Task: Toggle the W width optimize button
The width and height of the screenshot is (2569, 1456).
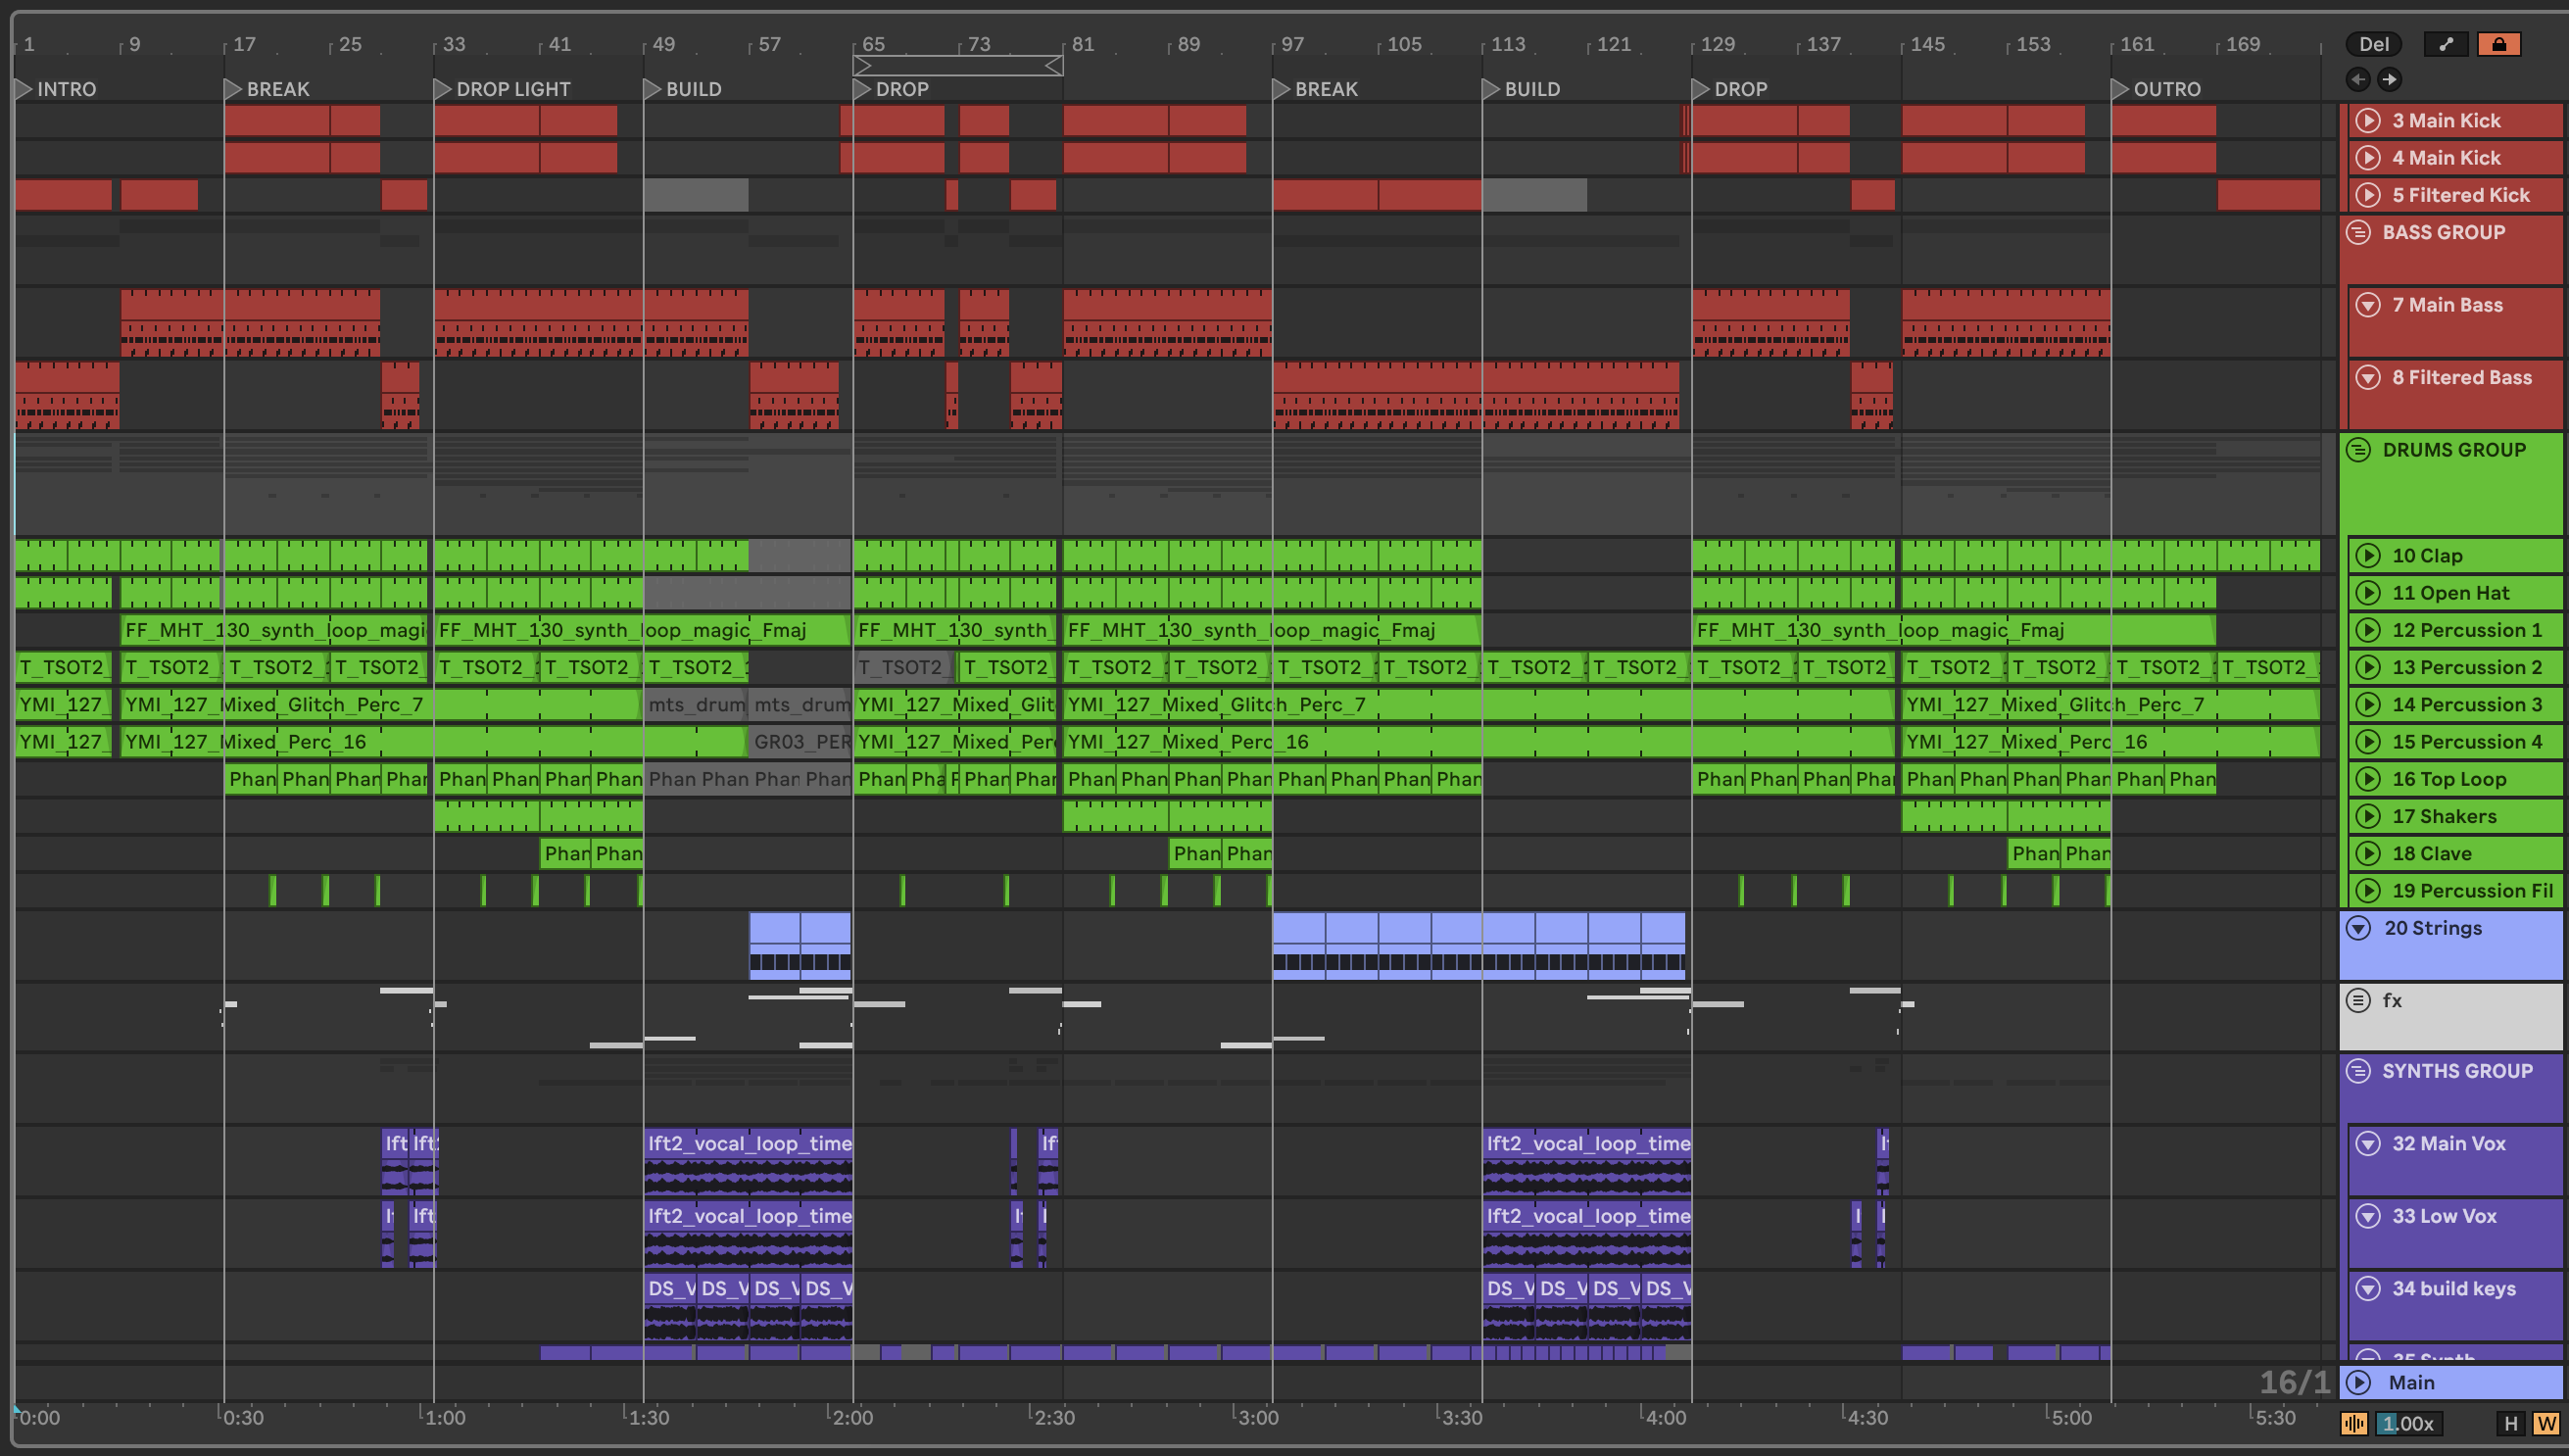Action: (x=2546, y=1423)
